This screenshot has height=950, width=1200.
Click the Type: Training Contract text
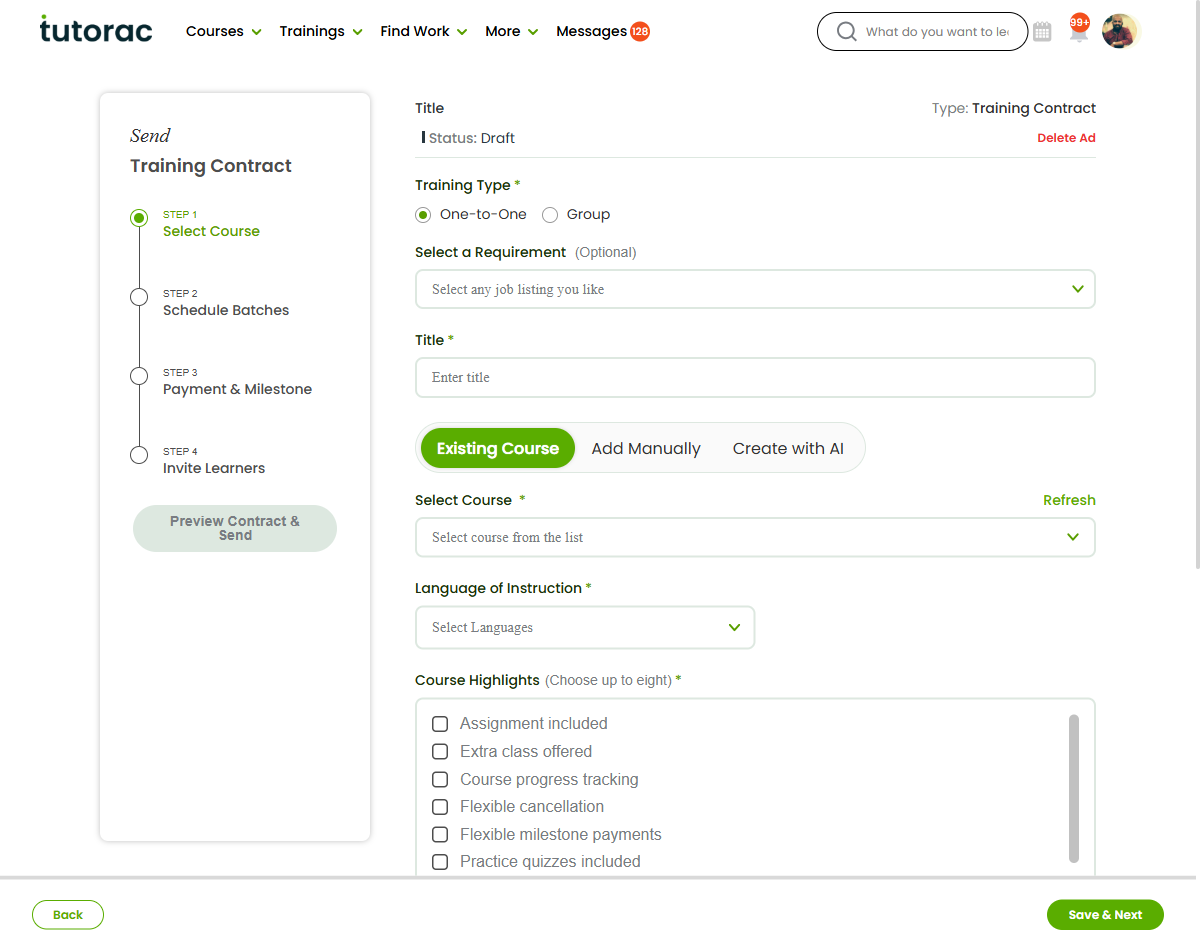pos(1014,108)
